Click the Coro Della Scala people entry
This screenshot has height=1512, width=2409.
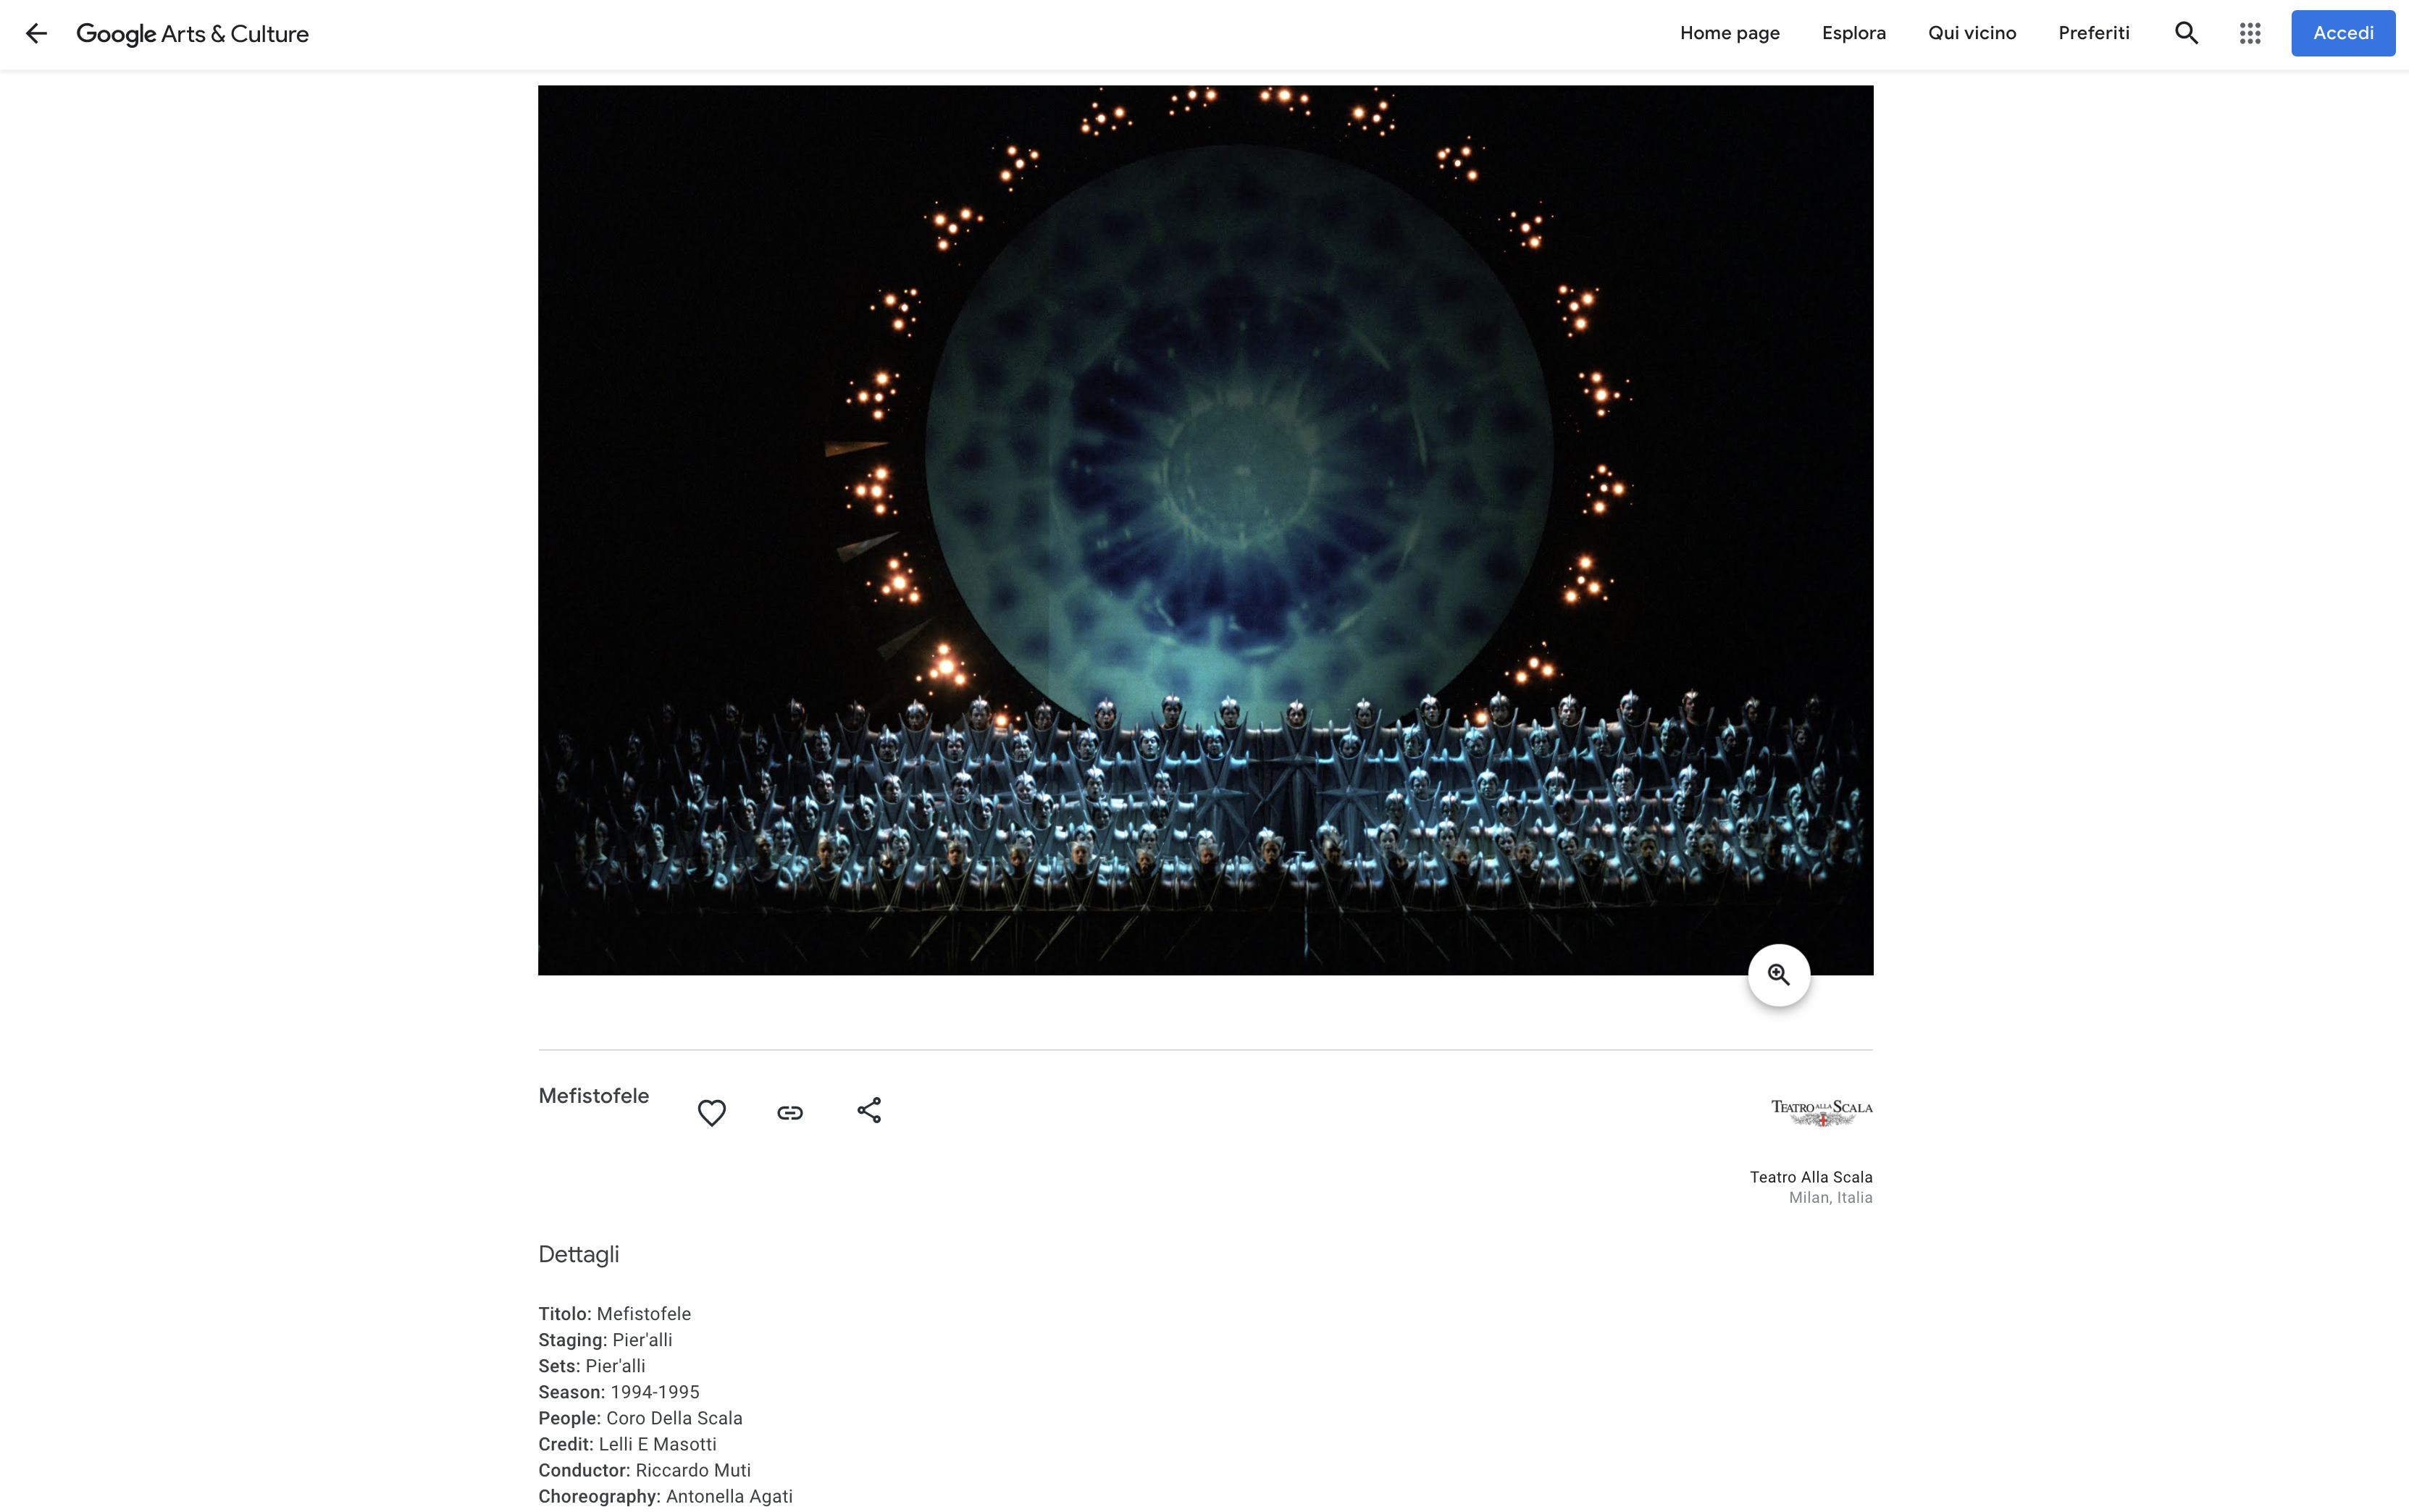pyautogui.click(x=674, y=1418)
